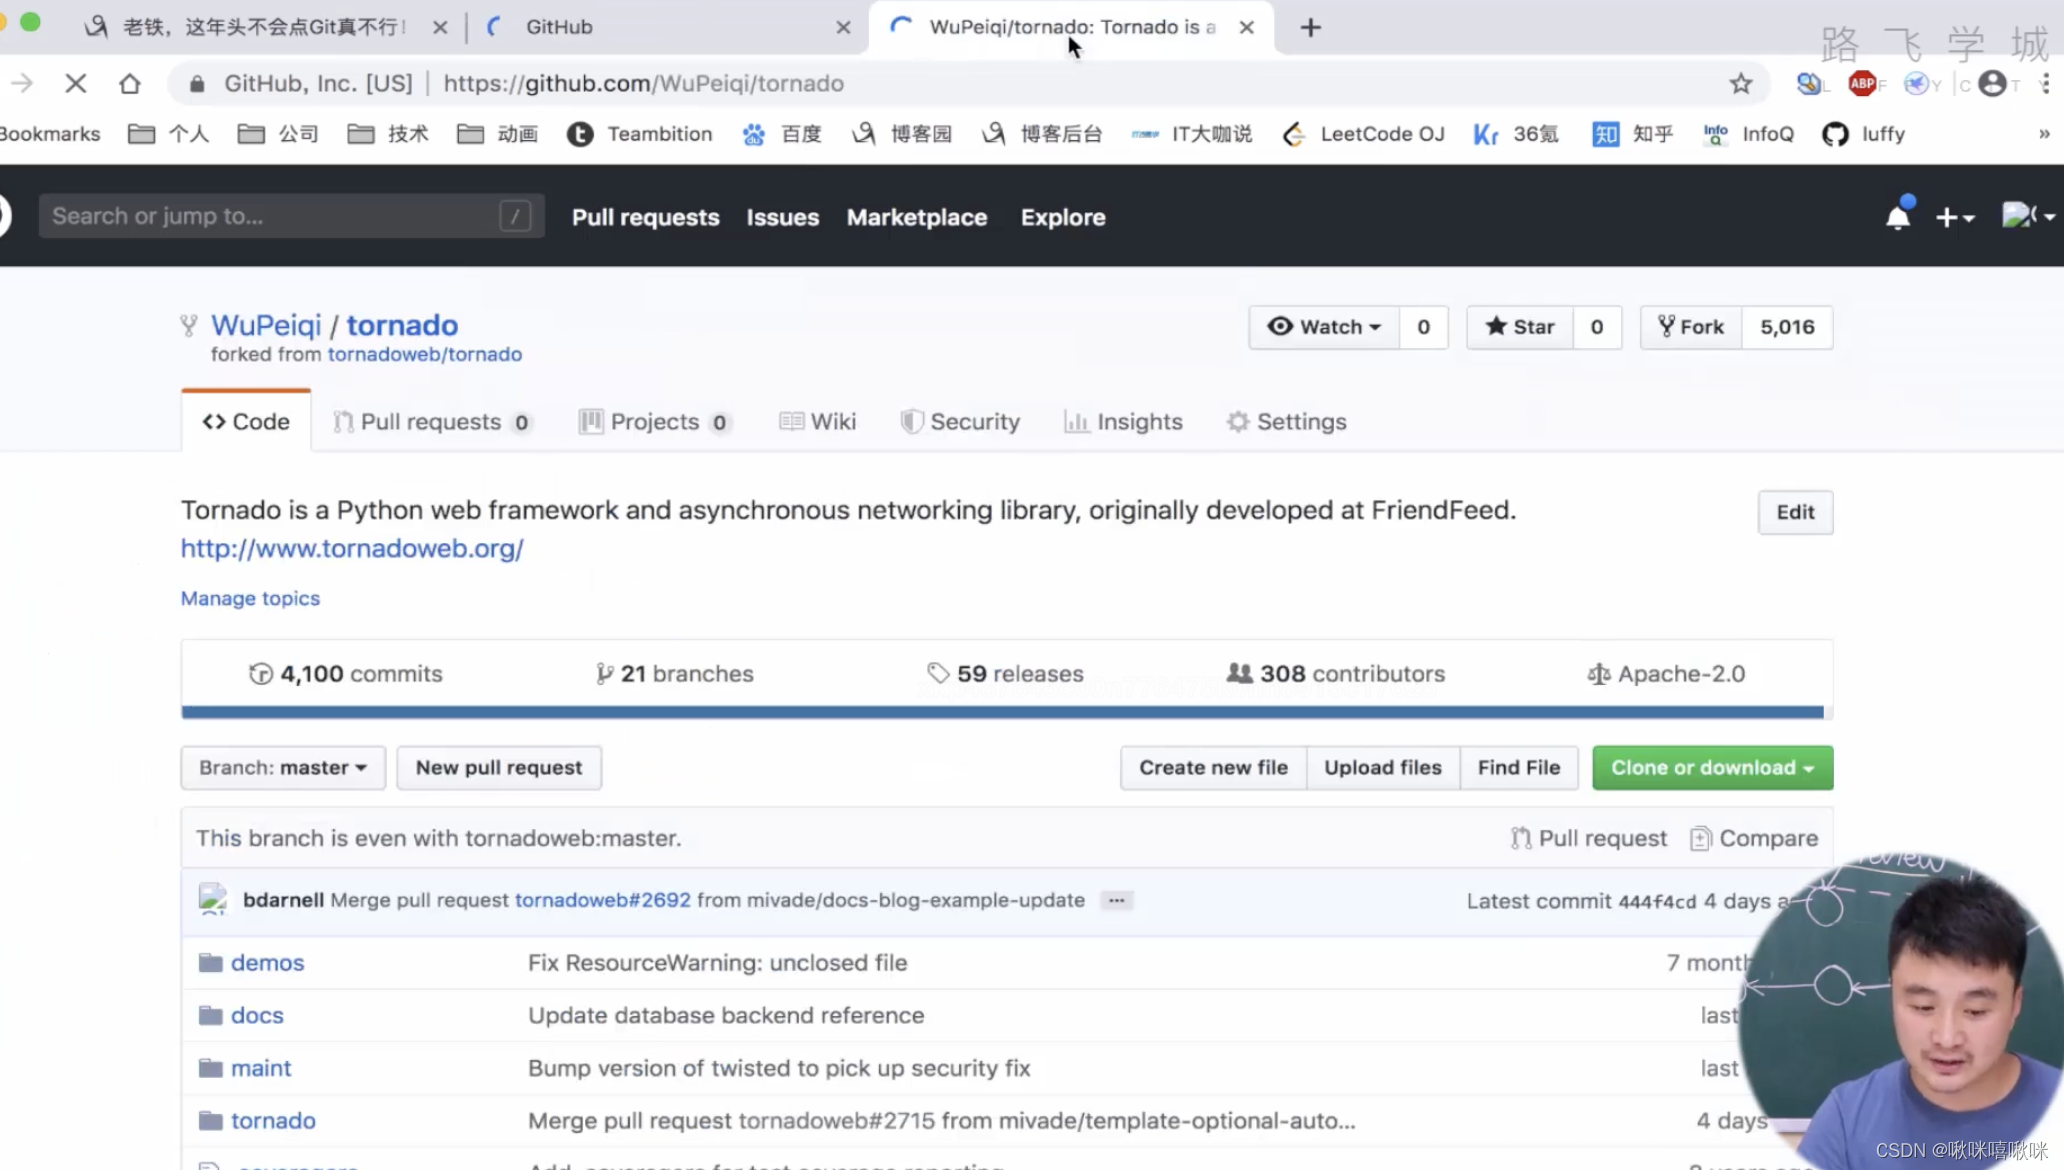2064x1170 pixels.
Task: Open the luffy GitHub bookmark
Action: pos(1863,134)
